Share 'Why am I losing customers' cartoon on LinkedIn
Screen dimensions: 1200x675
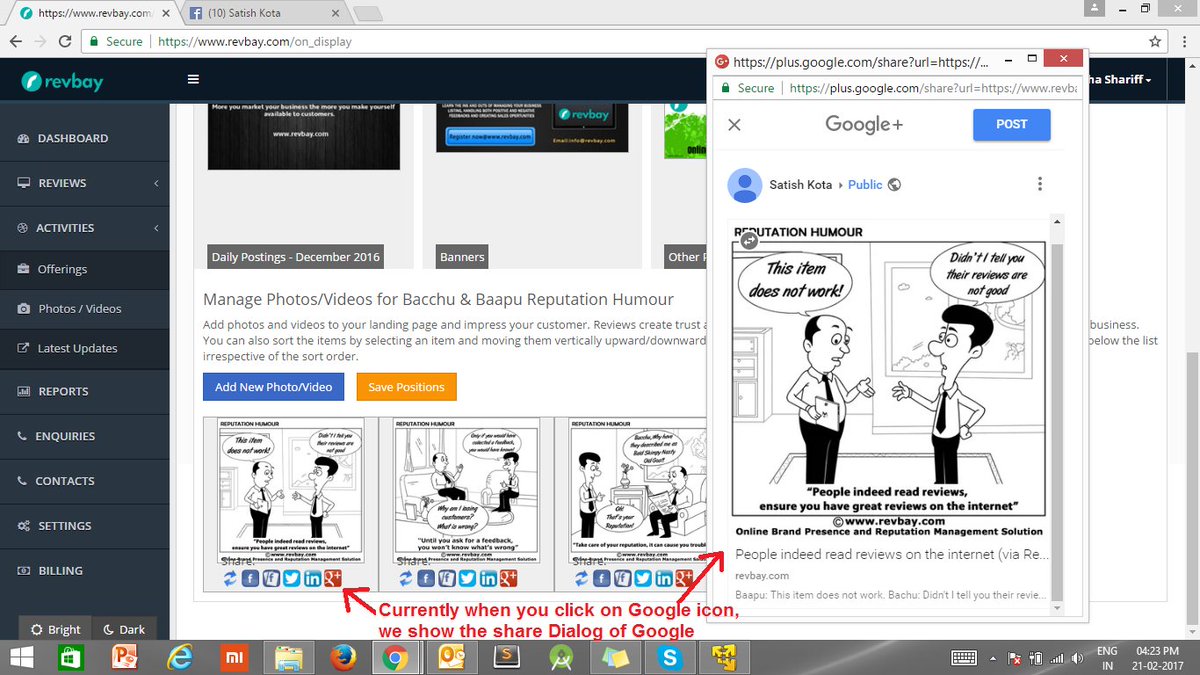(488, 578)
